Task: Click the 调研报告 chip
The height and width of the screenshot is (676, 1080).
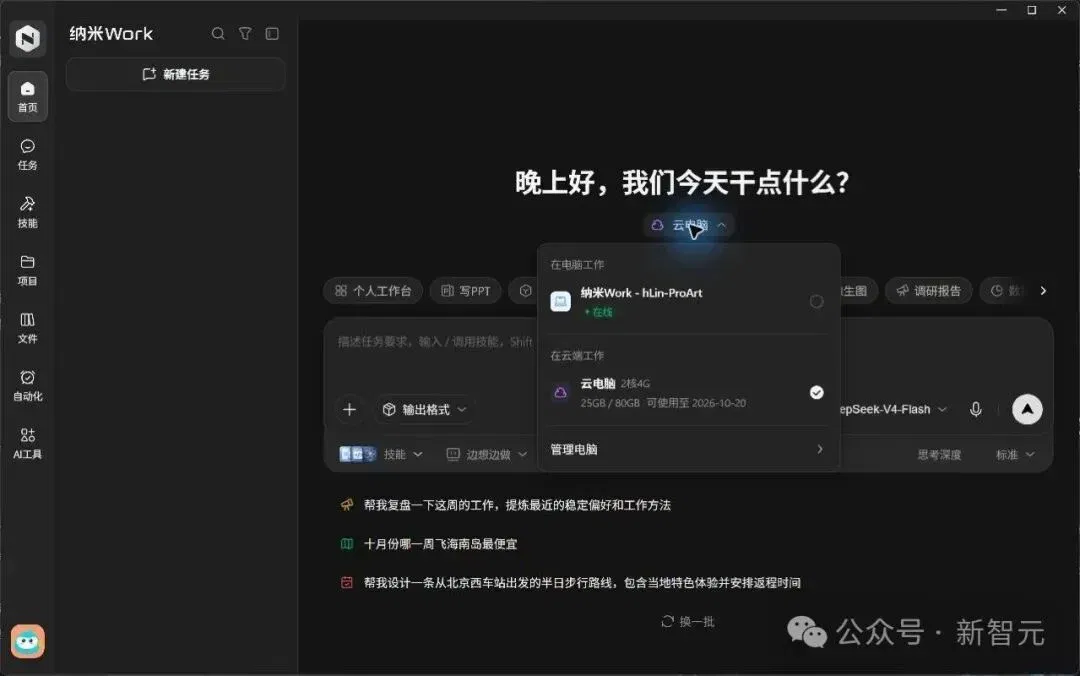Action: 928,291
